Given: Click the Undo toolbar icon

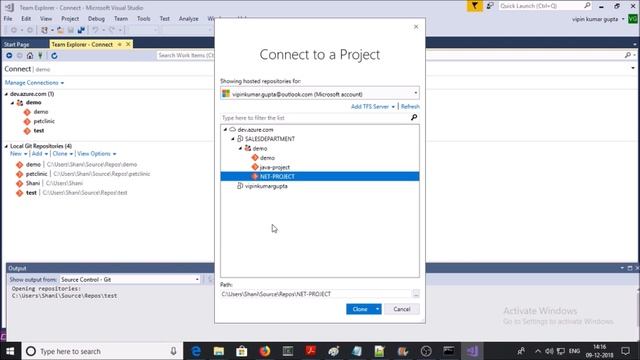Looking at the screenshot, I should tap(95, 30).
